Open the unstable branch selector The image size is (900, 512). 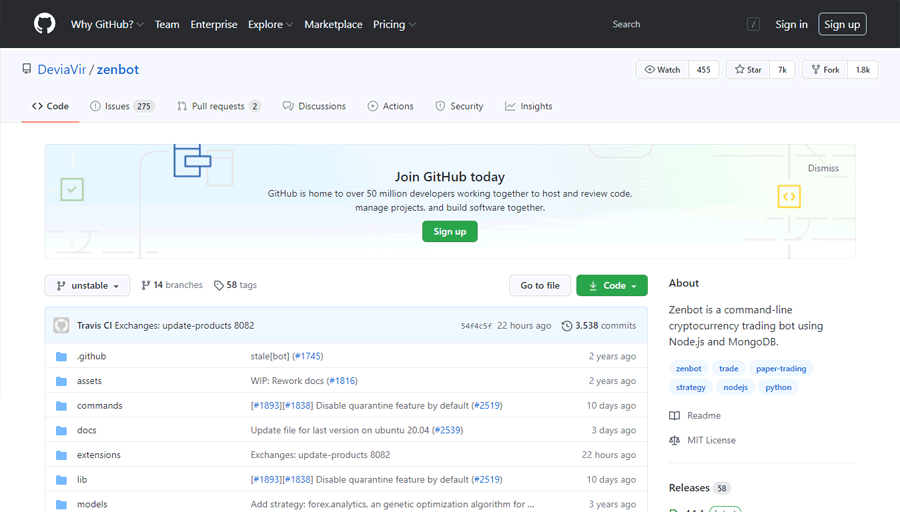coord(87,285)
